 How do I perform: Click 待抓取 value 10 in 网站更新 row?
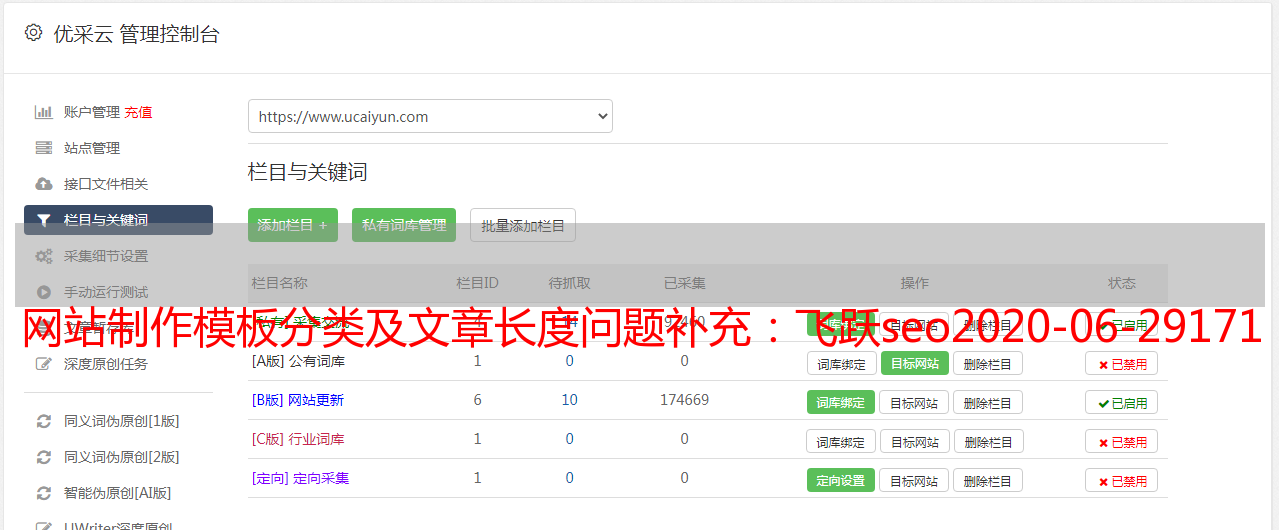pyautogui.click(x=569, y=400)
